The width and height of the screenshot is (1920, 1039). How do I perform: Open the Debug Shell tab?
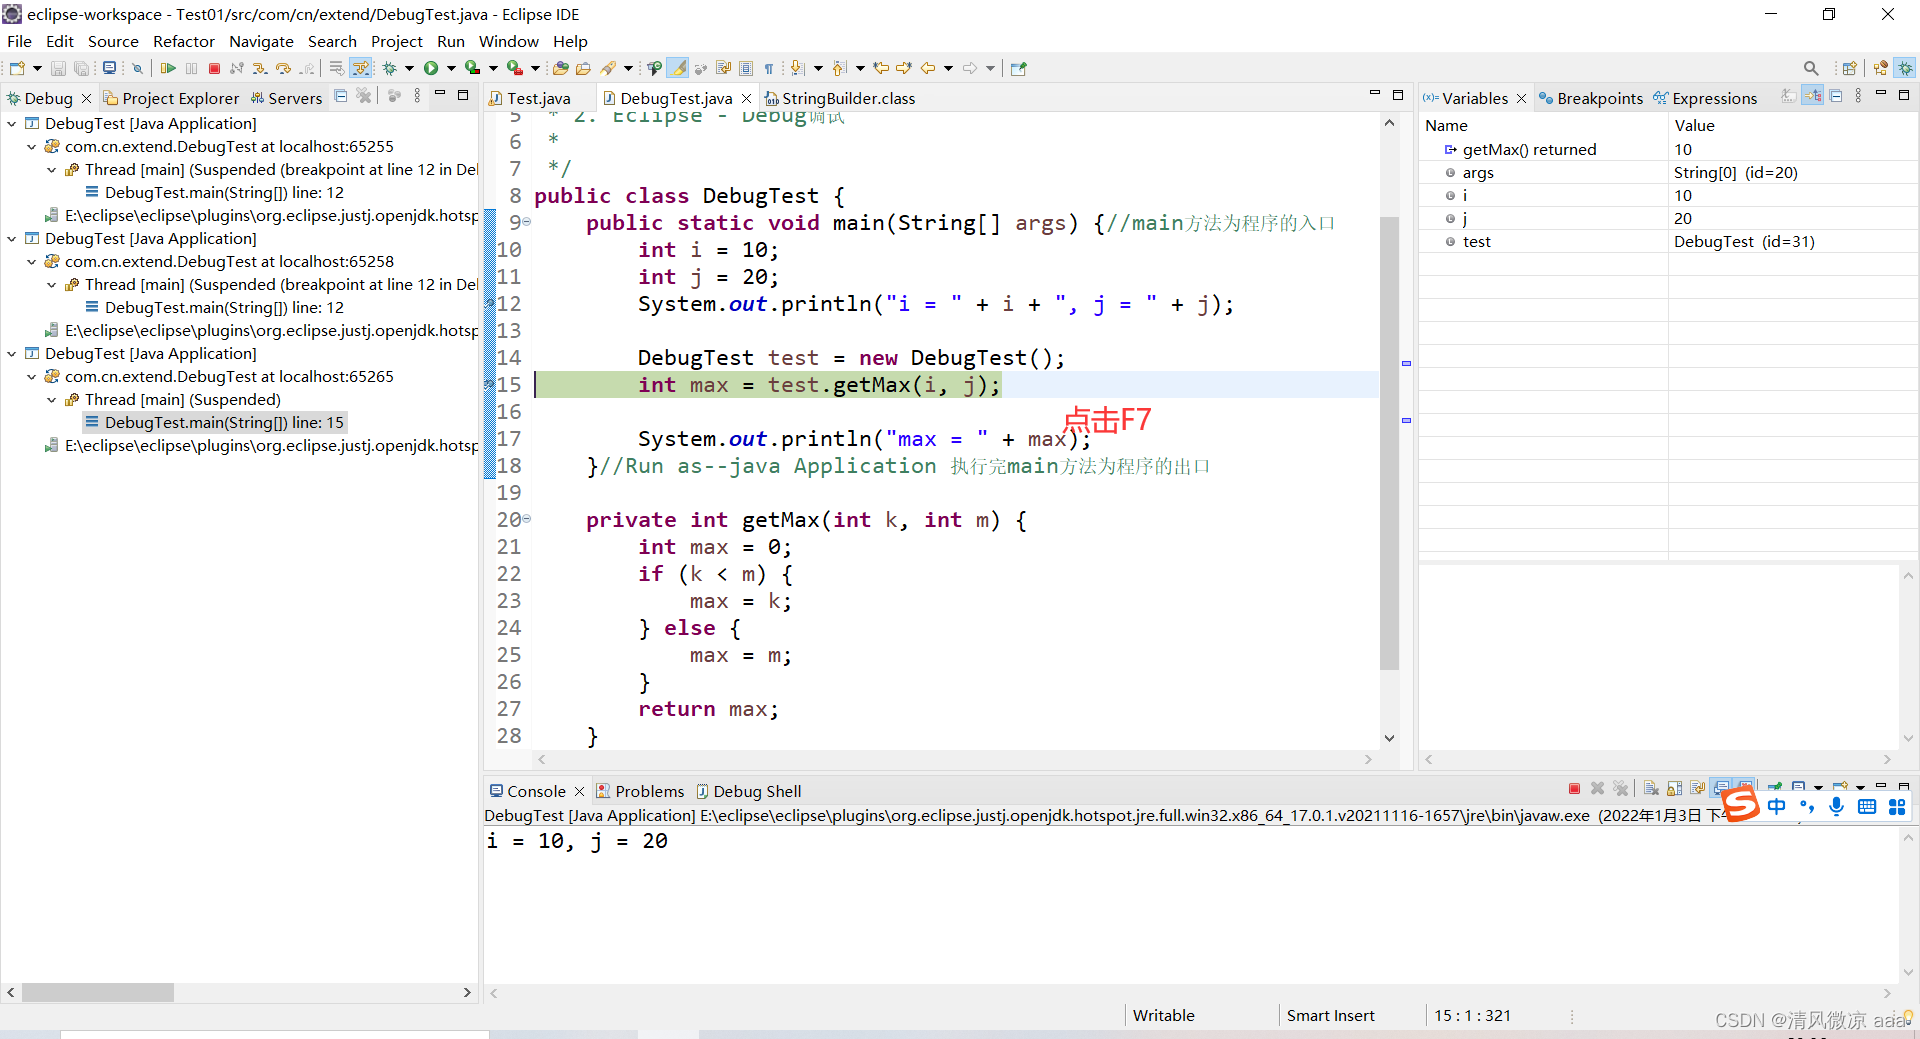(x=749, y=791)
